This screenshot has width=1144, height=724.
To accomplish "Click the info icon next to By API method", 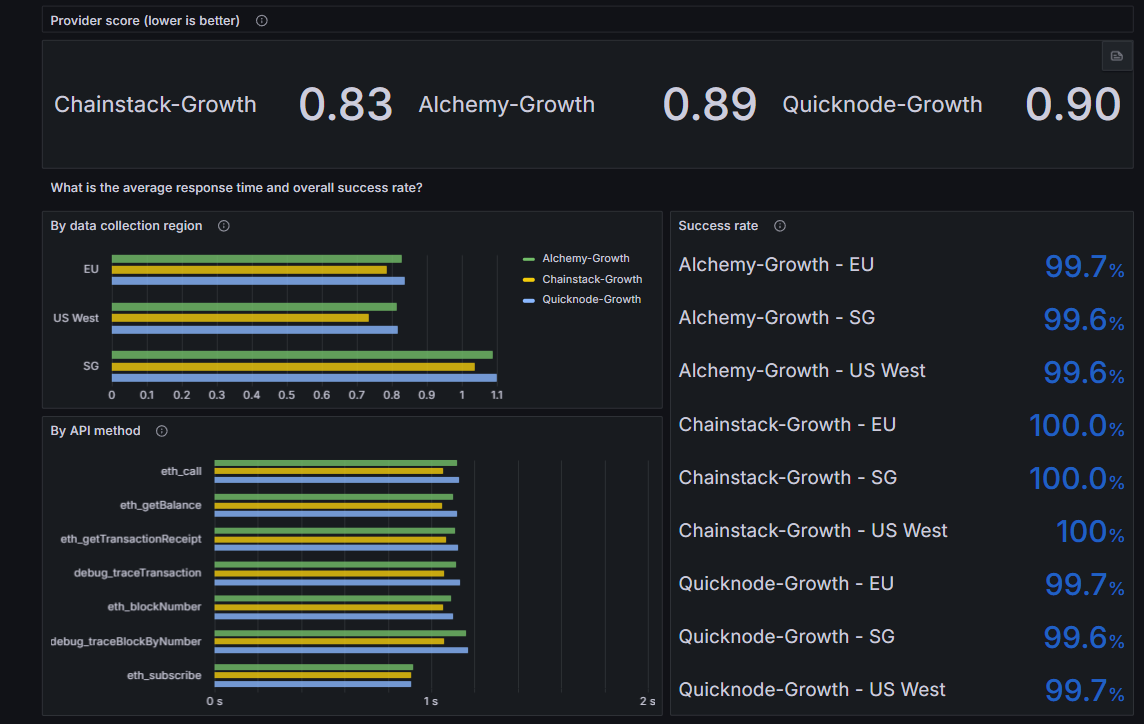I will click(162, 431).
